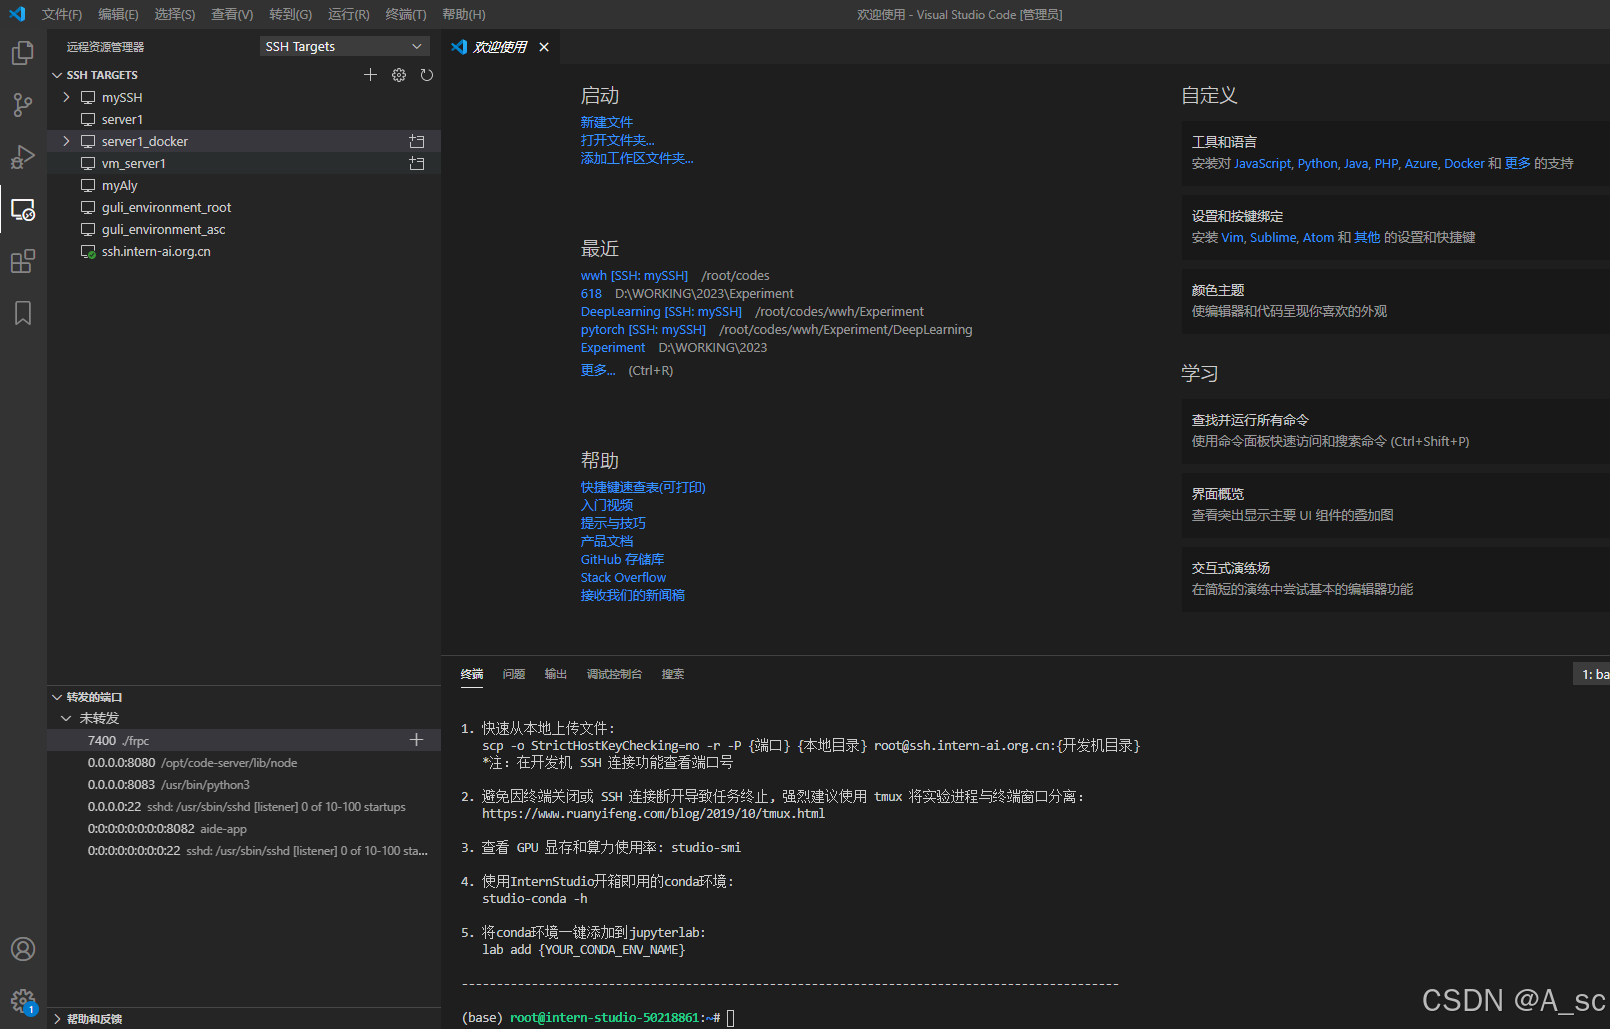Install Docker support link
Image resolution: width=1610 pixels, height=1029 pixels.
1464,164
